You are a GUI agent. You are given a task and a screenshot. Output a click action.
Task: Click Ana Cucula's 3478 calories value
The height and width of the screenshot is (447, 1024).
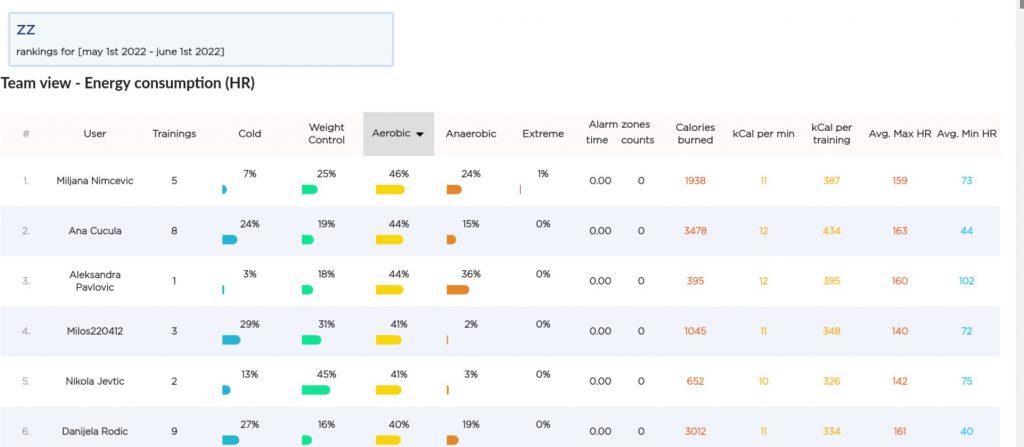695,231
